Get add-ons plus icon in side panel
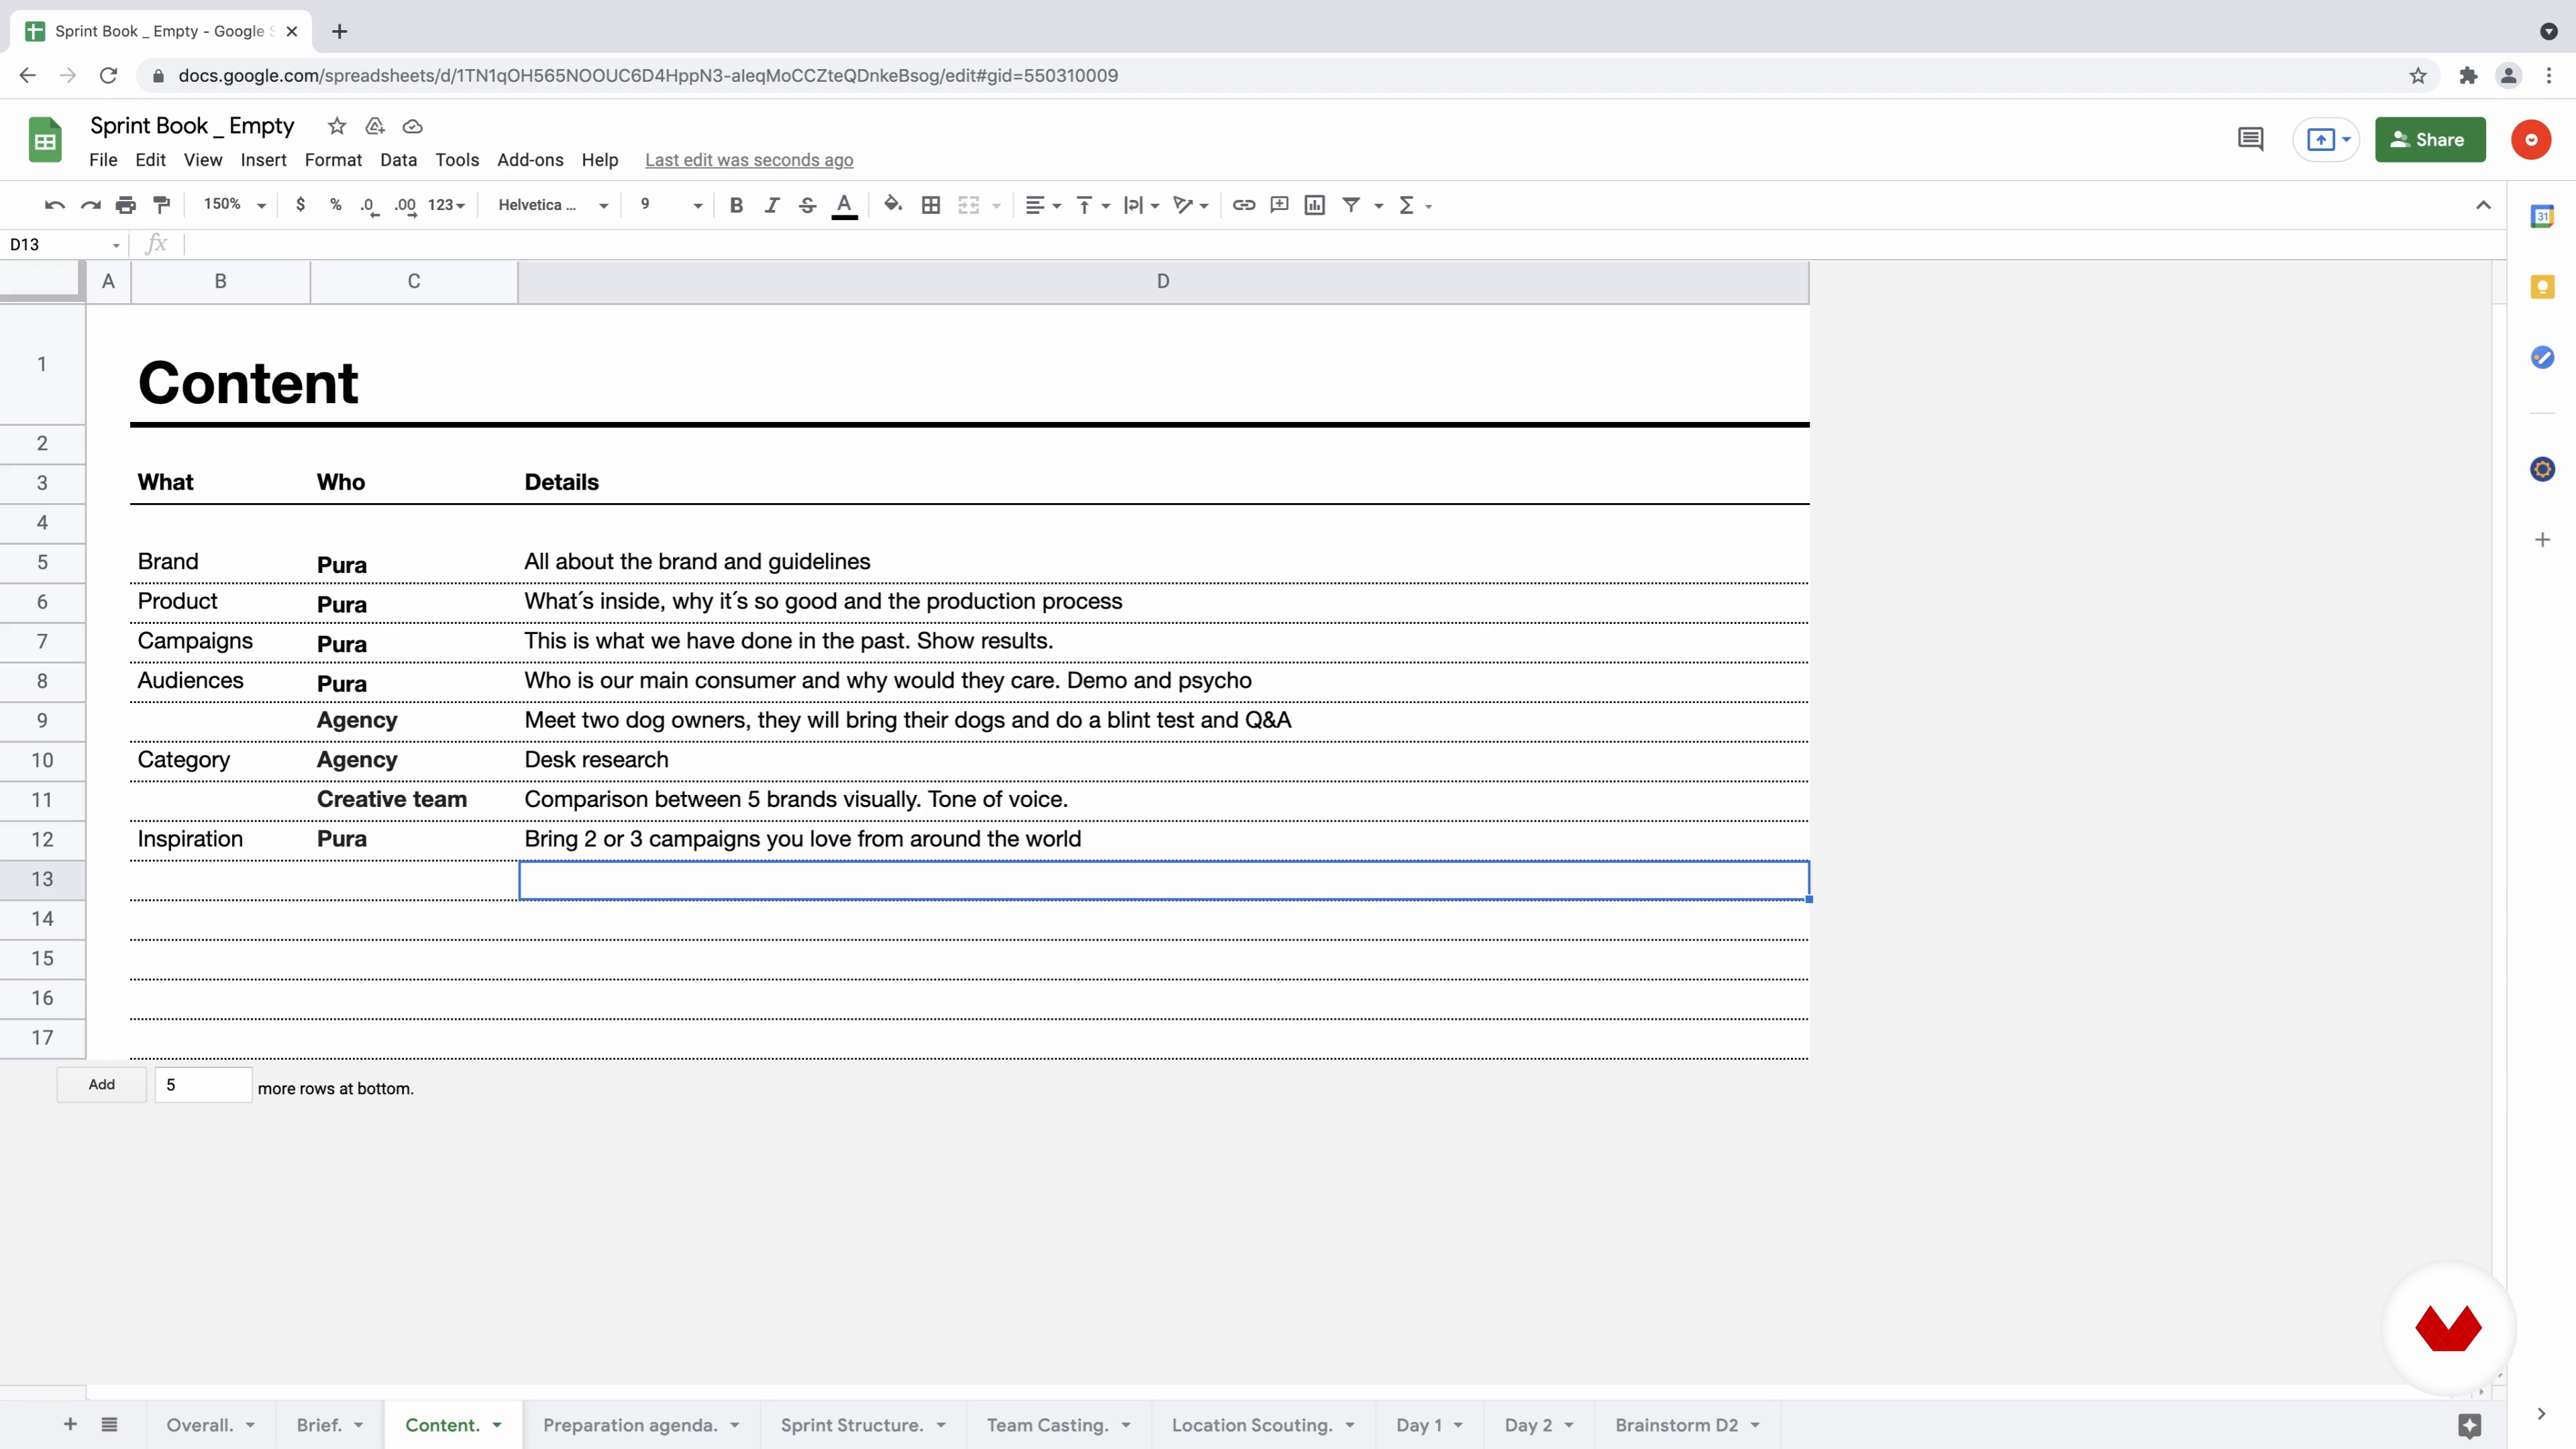Screen dimensions: 2576x1449 pos(2542,540)
